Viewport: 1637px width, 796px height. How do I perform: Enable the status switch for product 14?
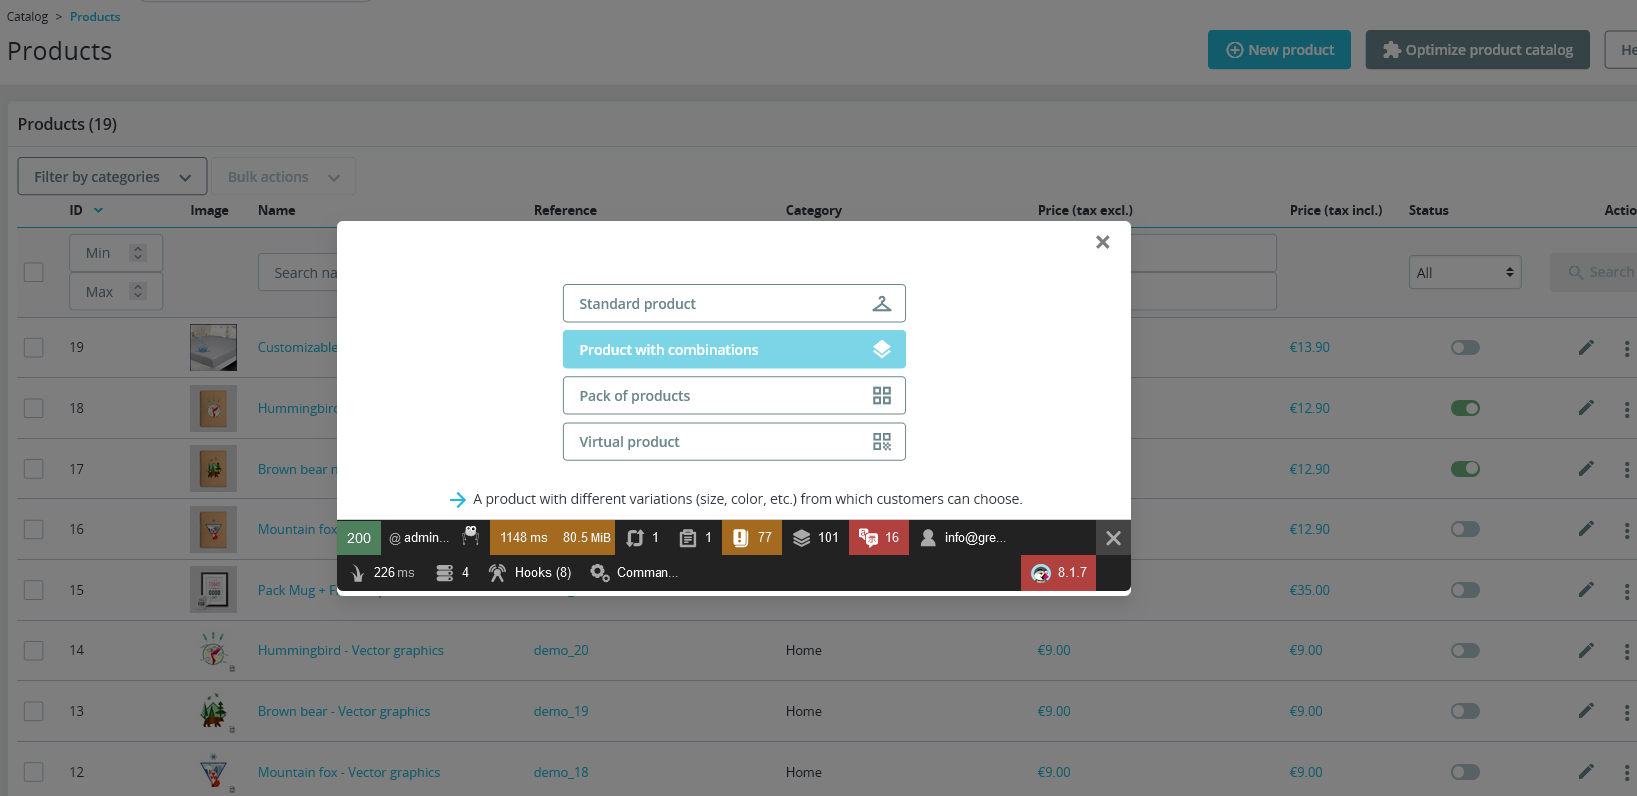pyautogui.click(x=1465, y=650)
